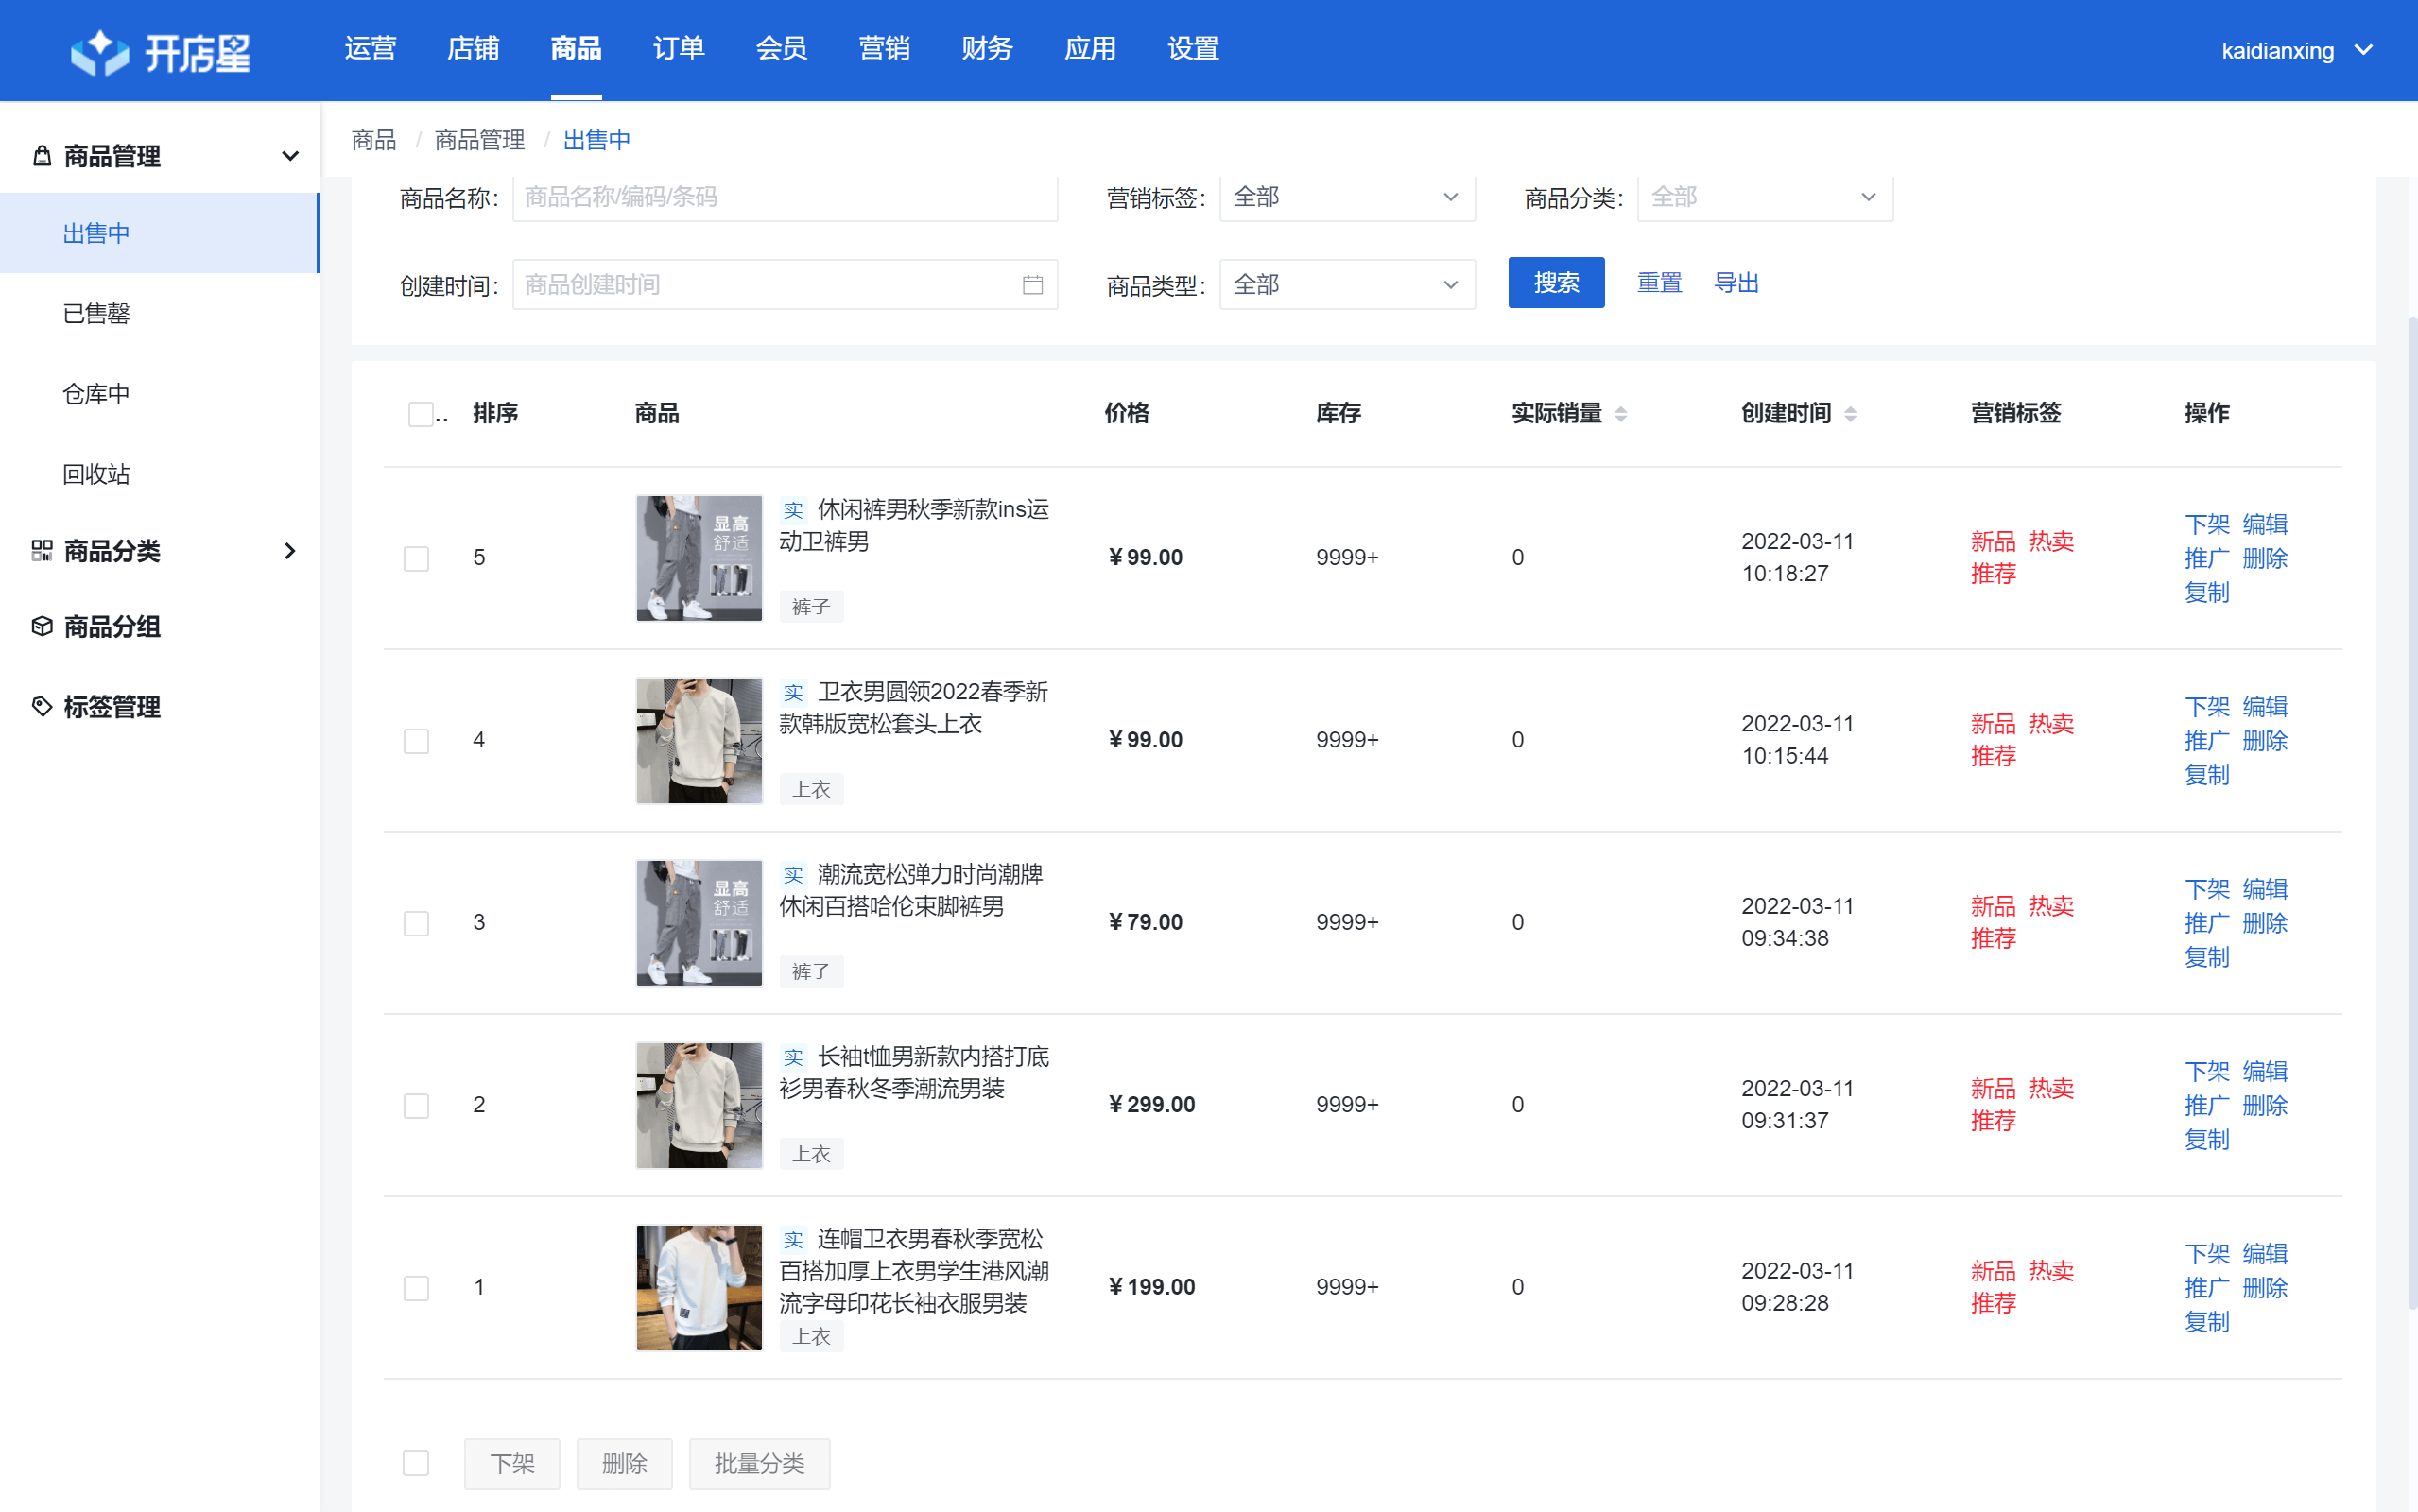Click the 商品分组 cube icon in sidebar
Screen dimensions: 2418x1512
pyautogui.click(x=42, y=627)
